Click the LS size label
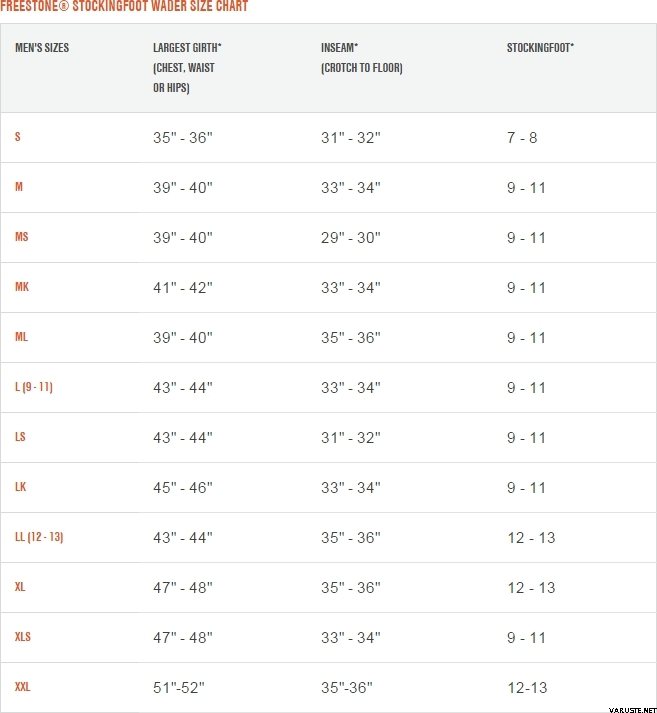The height and width of the screenshot is (713, 657). (20, 437)
